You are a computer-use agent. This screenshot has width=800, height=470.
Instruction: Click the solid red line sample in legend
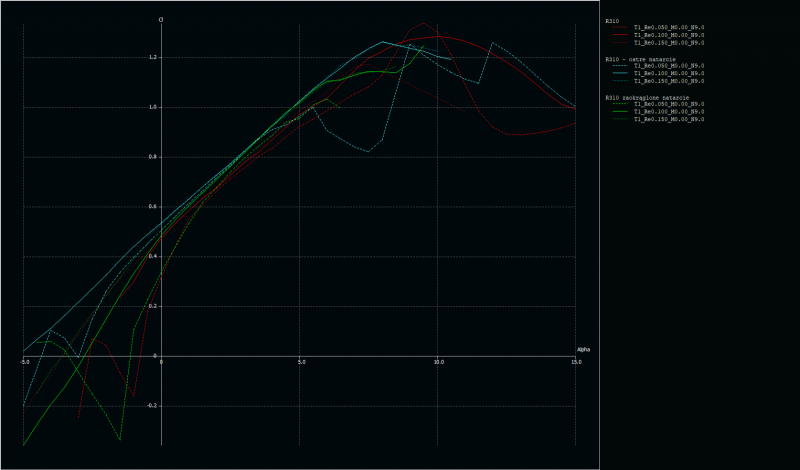[619, 35]
